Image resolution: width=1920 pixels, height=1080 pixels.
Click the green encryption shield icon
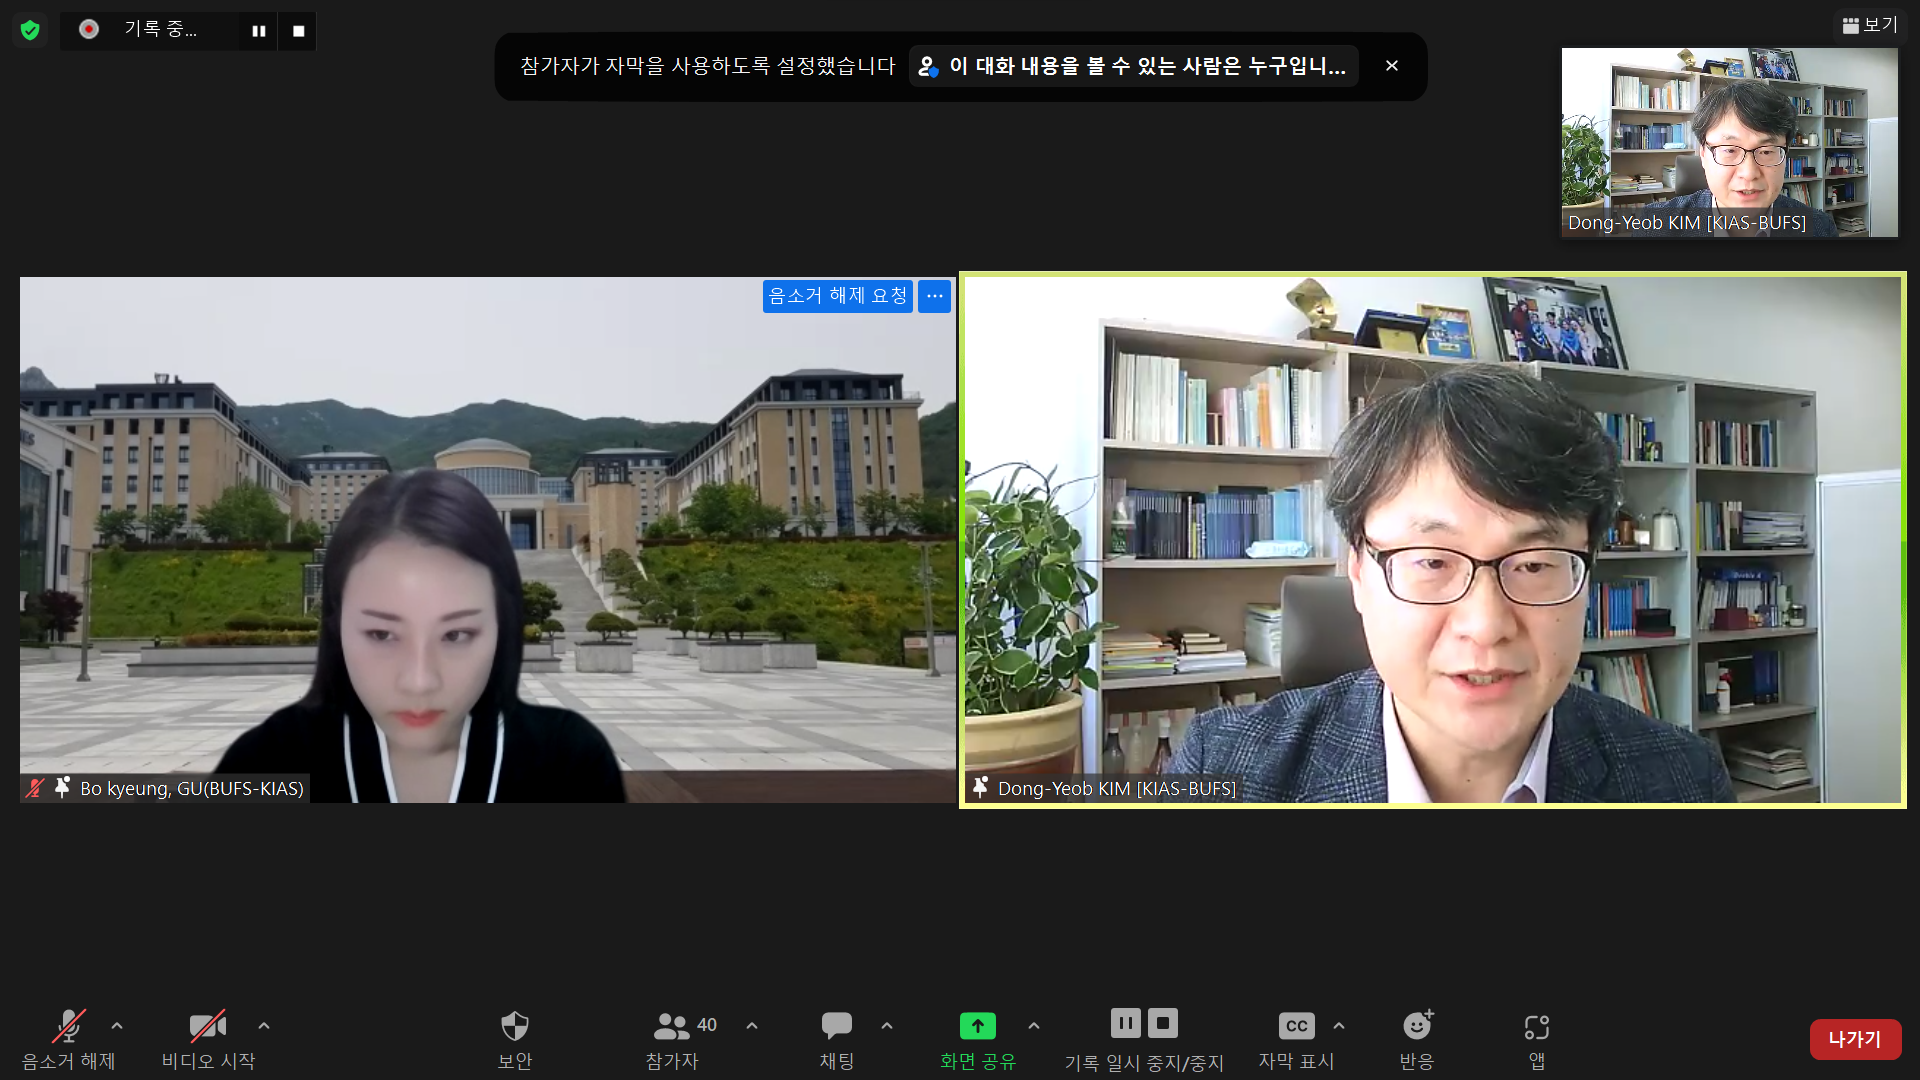30,30
